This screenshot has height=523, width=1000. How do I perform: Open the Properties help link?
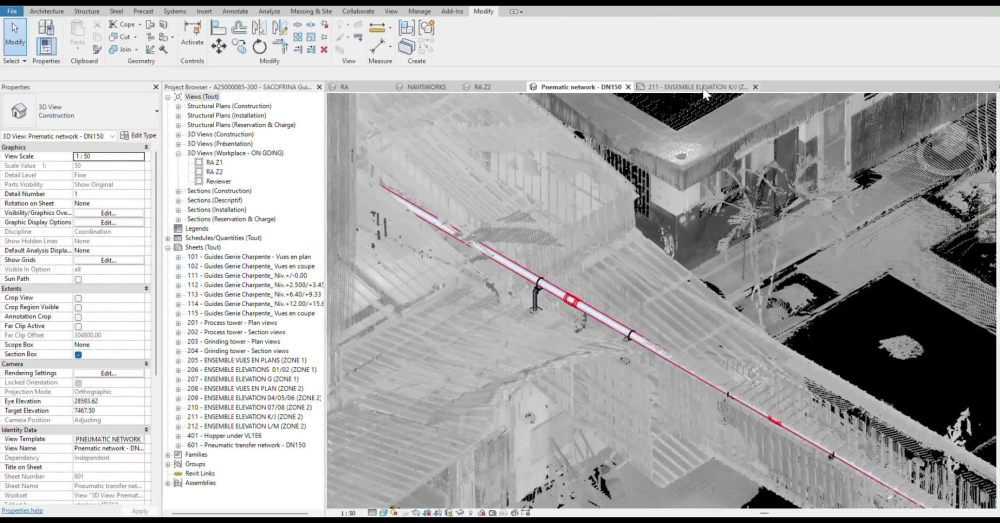coord(22,511)
